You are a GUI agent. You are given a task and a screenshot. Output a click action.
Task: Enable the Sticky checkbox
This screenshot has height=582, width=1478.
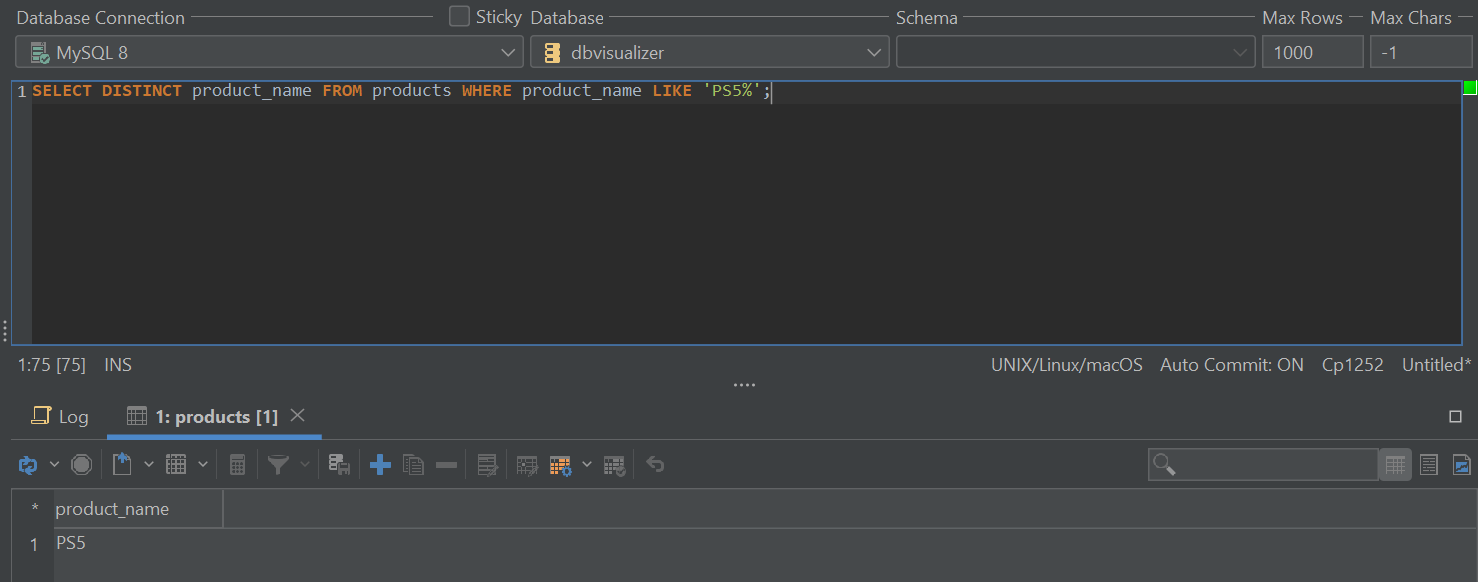pyautogui.click(x=456, y=16)
